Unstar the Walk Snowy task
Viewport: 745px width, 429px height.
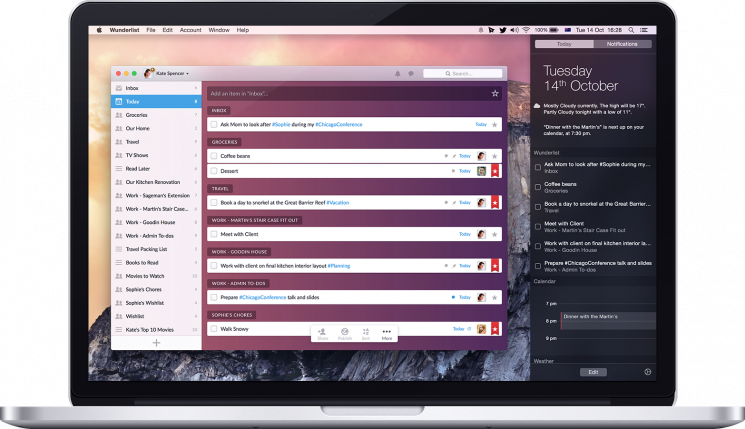click(x=495, y=329)
